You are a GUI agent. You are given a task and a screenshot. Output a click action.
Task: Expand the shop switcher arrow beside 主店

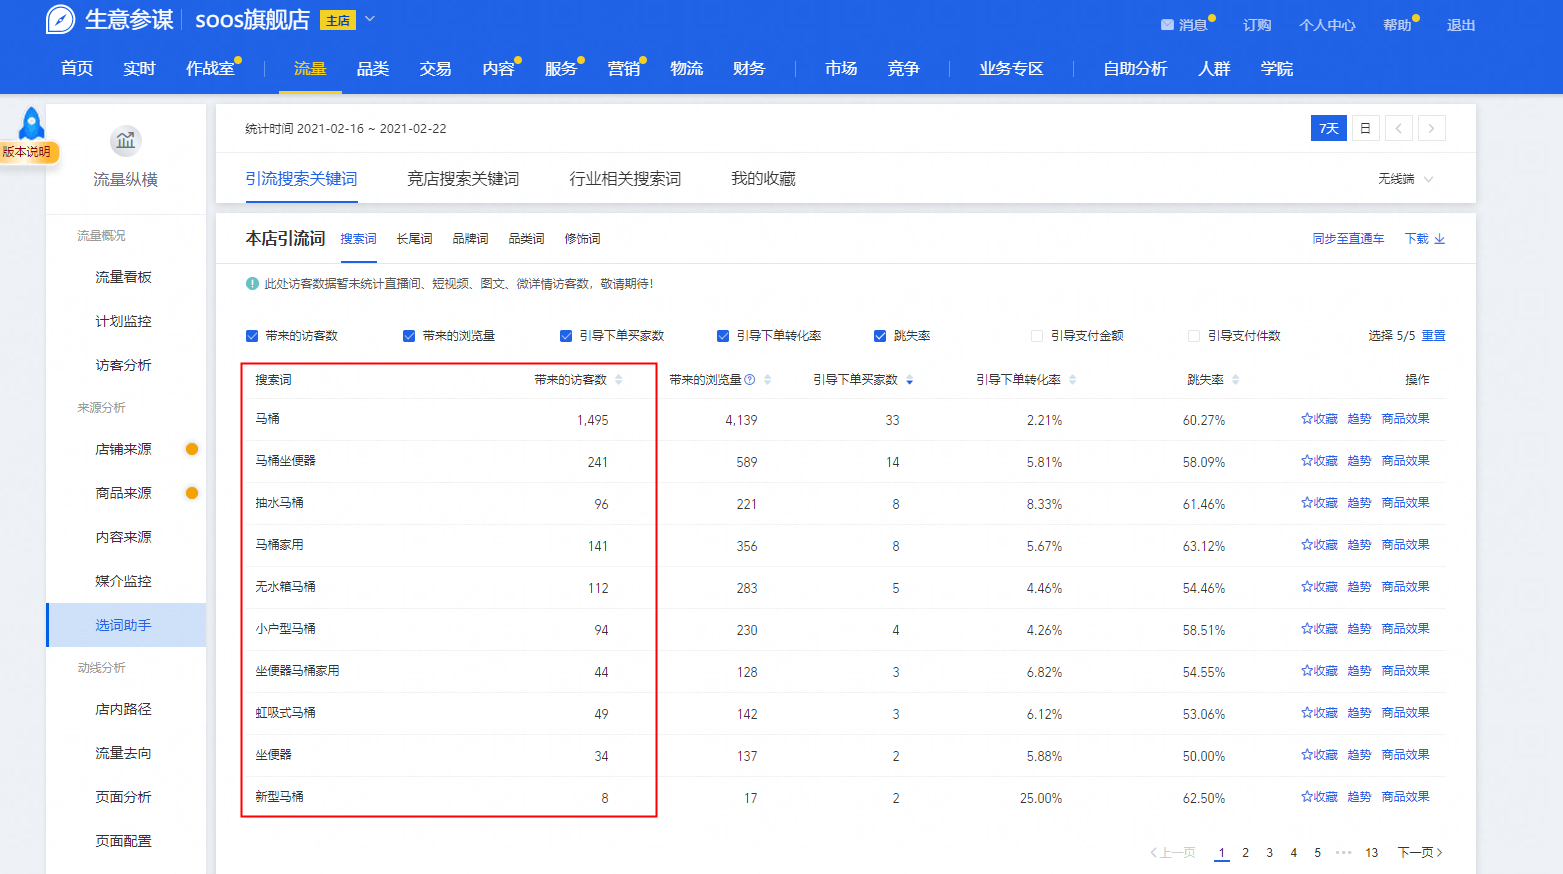tap(370, 19)
